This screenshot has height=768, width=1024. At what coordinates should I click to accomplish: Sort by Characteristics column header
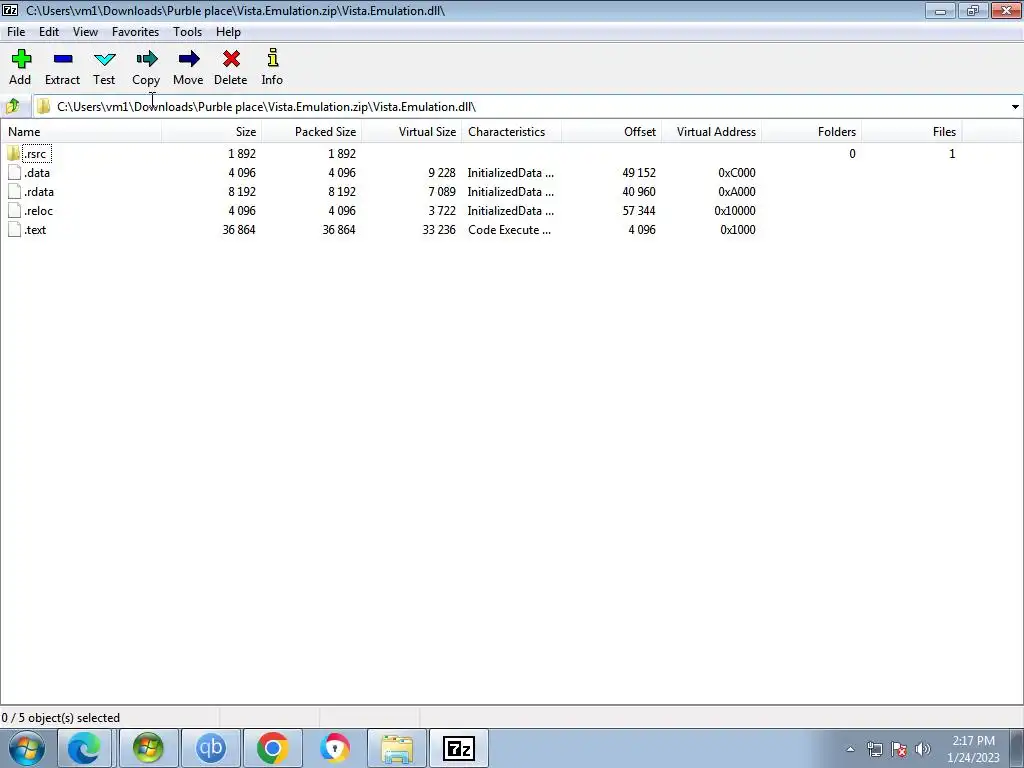coord(511,131)
